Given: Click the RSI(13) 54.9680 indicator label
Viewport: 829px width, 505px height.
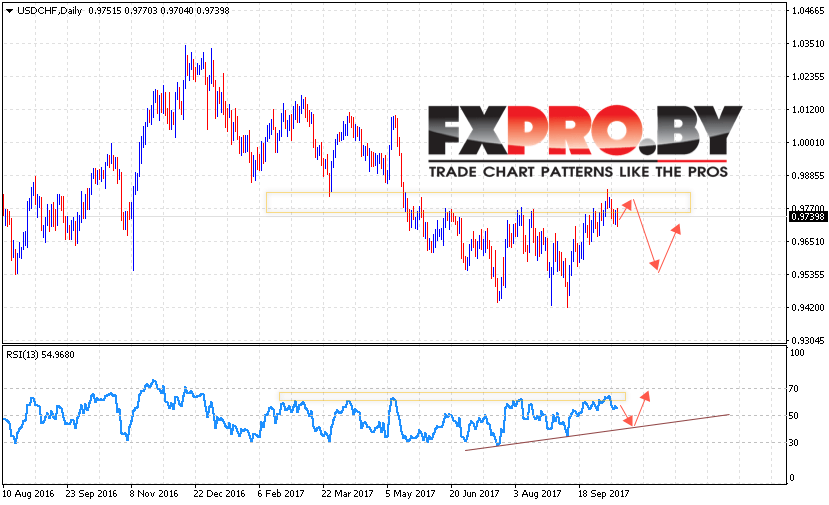Looking at the screenshot, I should click(x=40, y=354).
